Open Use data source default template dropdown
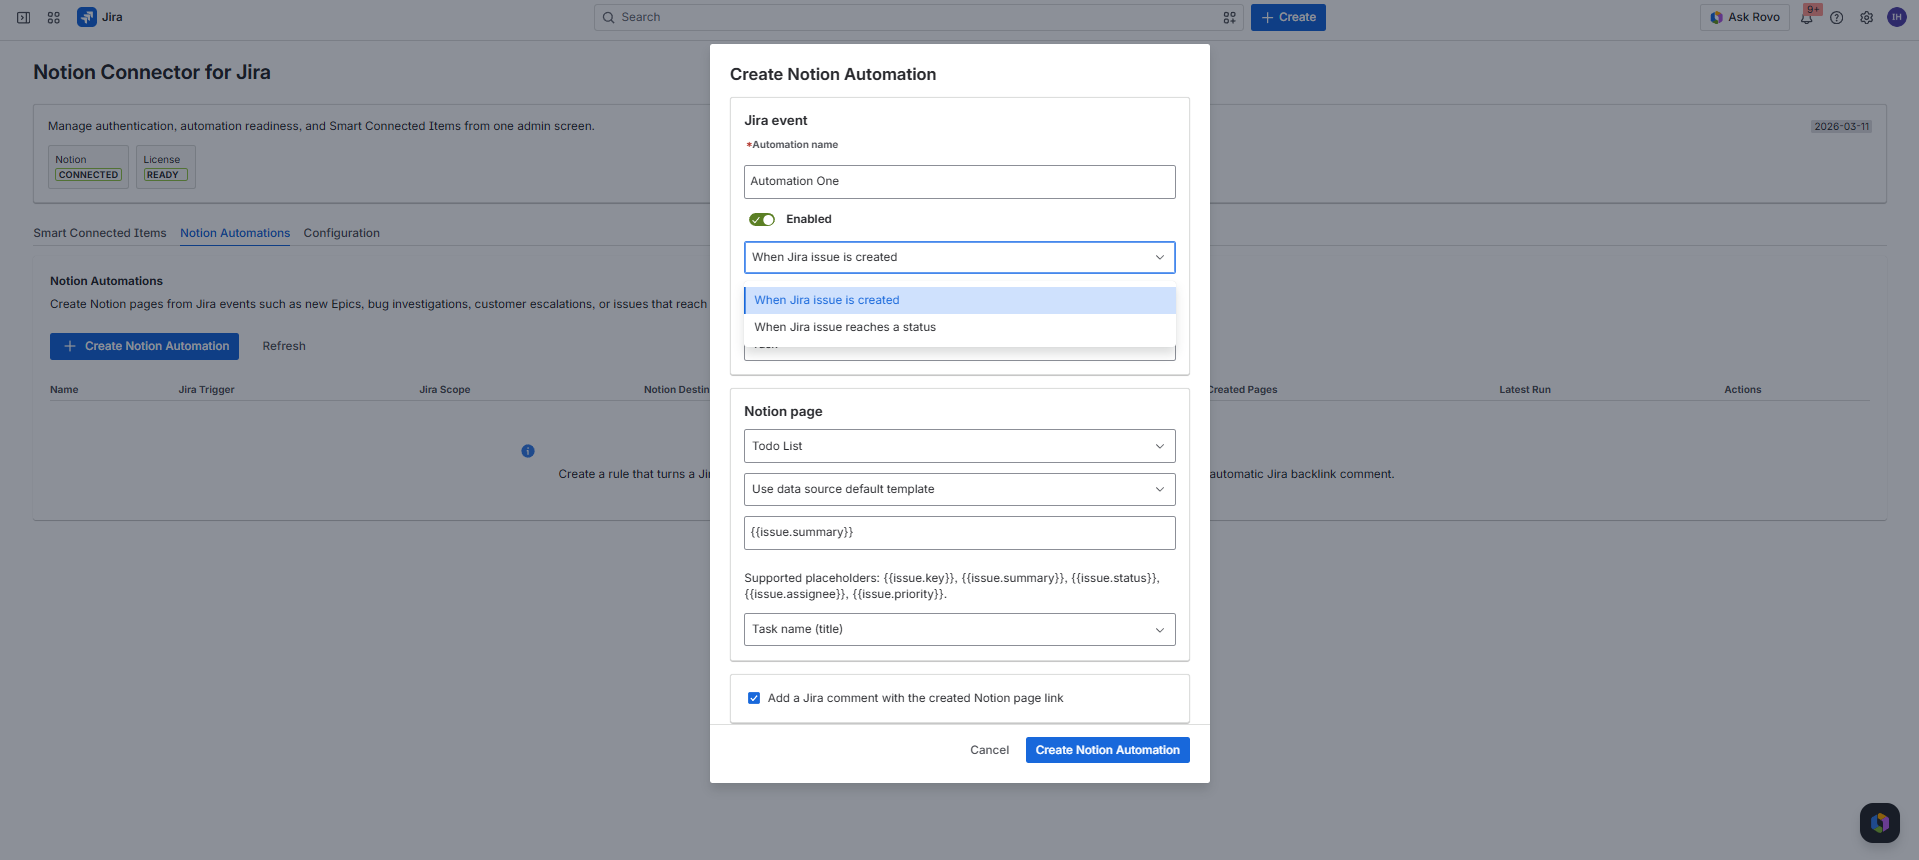Image resolution: width=1919 pixels, height=860 pixels. (960, 489)
